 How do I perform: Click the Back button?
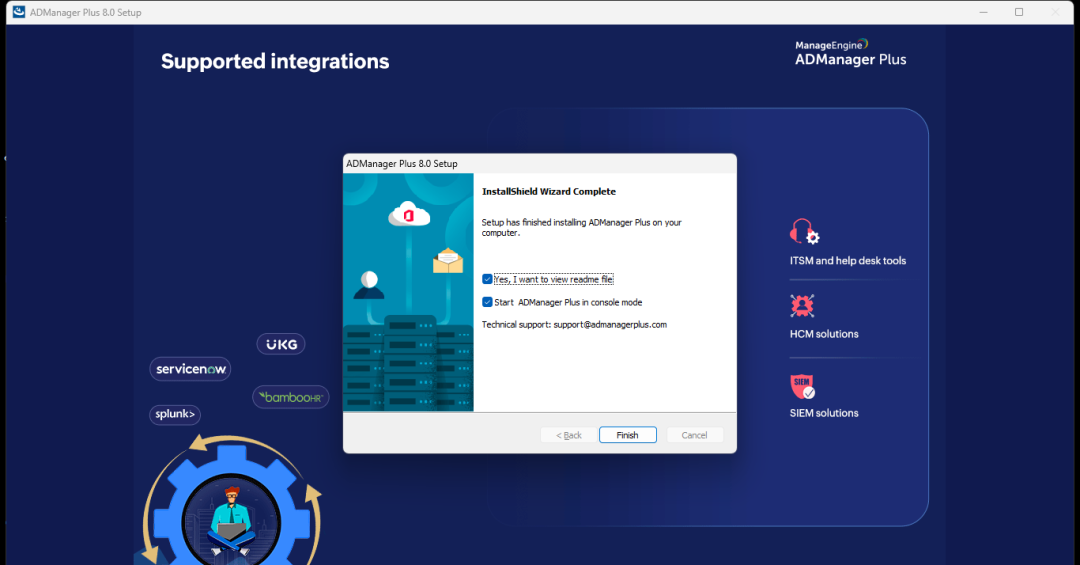click(x=568, y=435)
